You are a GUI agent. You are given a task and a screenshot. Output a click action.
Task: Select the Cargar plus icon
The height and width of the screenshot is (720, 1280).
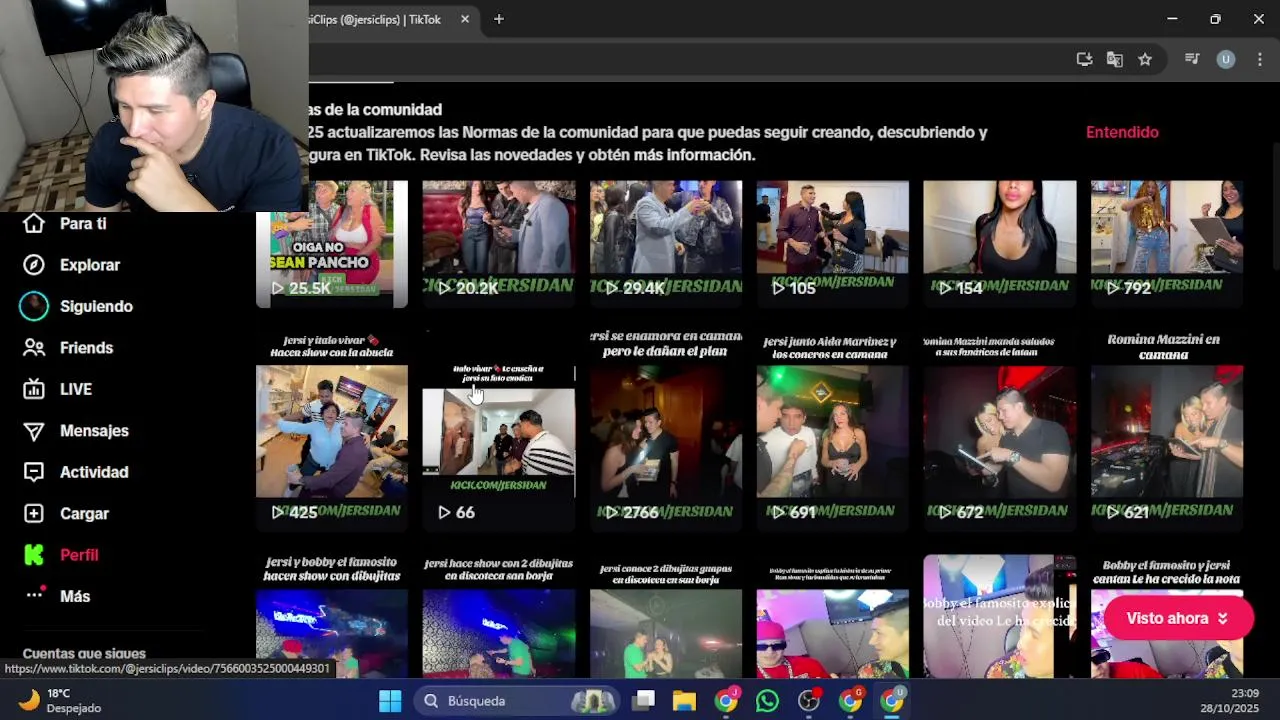pyautogui.click(x=34, y=513)
